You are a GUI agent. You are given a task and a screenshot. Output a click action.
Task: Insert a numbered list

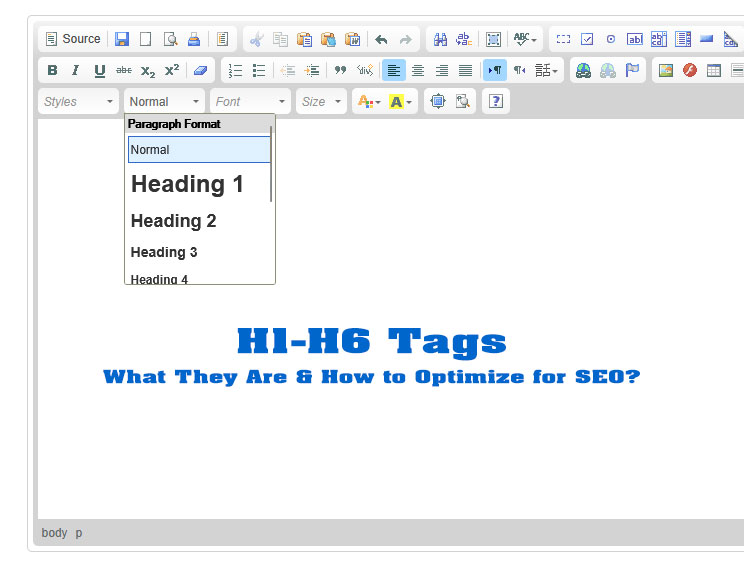click(235, 70)
